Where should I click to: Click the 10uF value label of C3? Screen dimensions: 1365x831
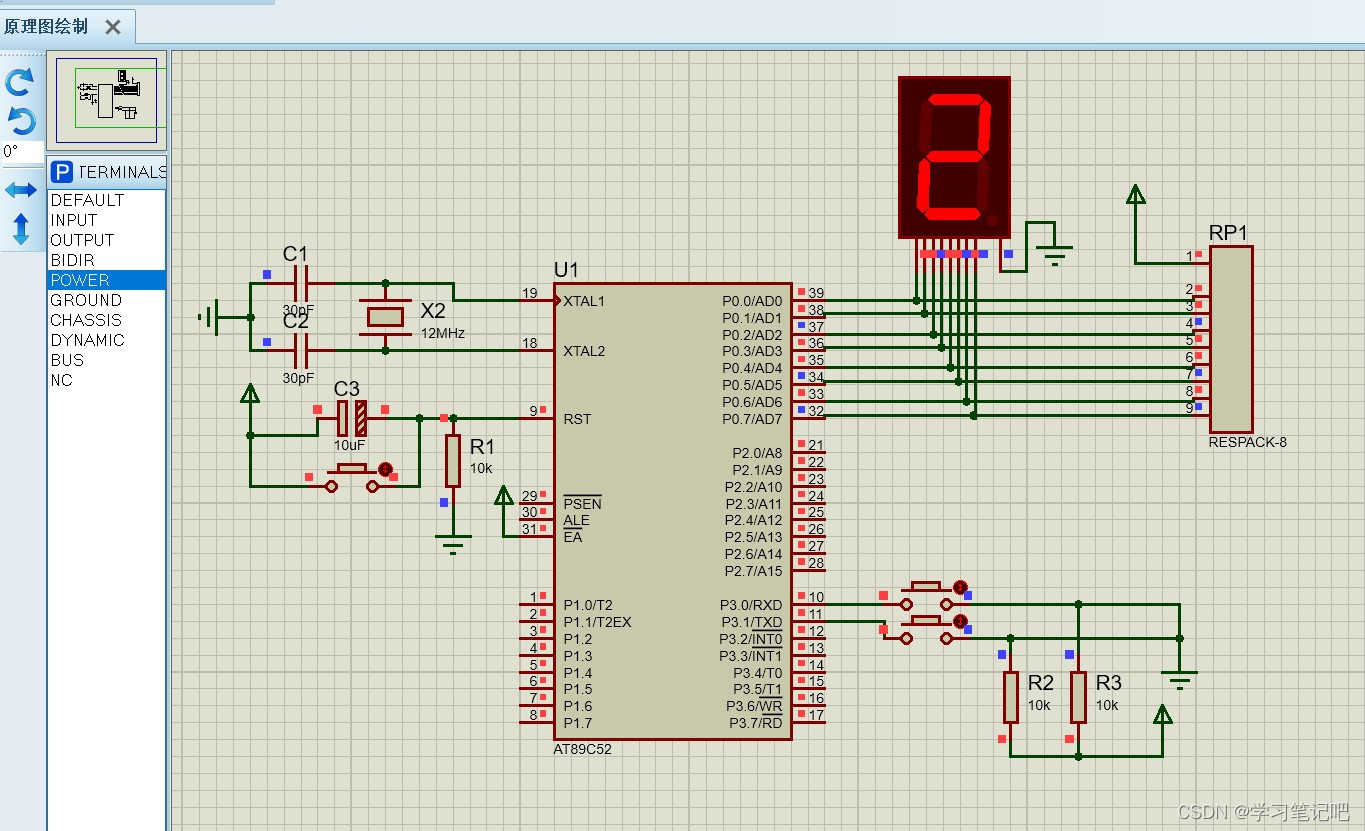(x=350, y=445)
